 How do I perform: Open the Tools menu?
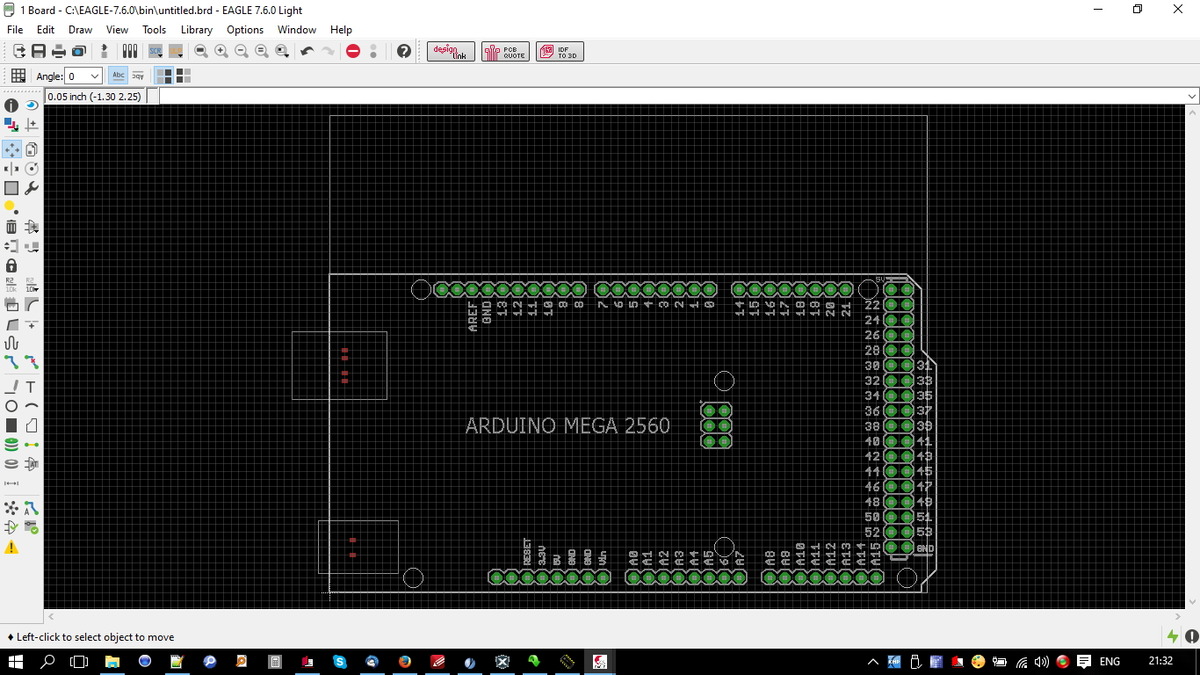154,29
